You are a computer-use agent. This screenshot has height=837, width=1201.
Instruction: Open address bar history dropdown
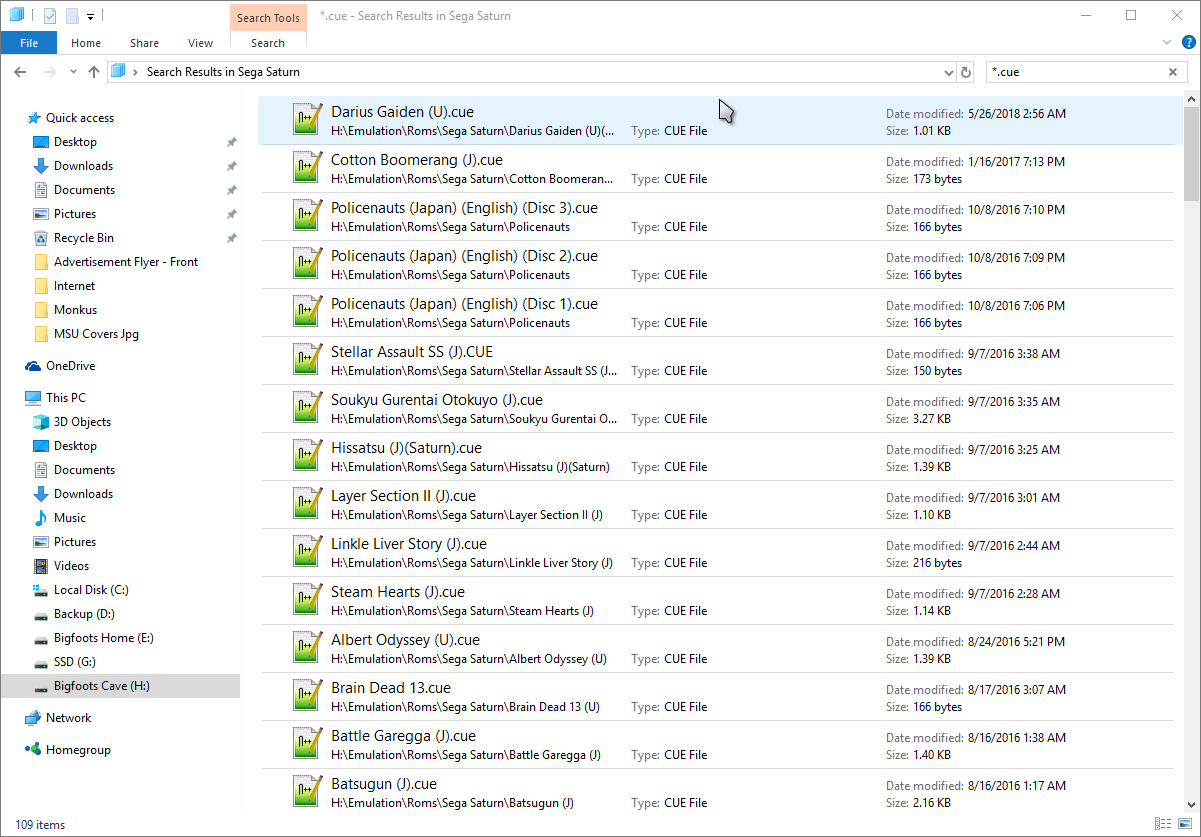[x=949, y=72]
